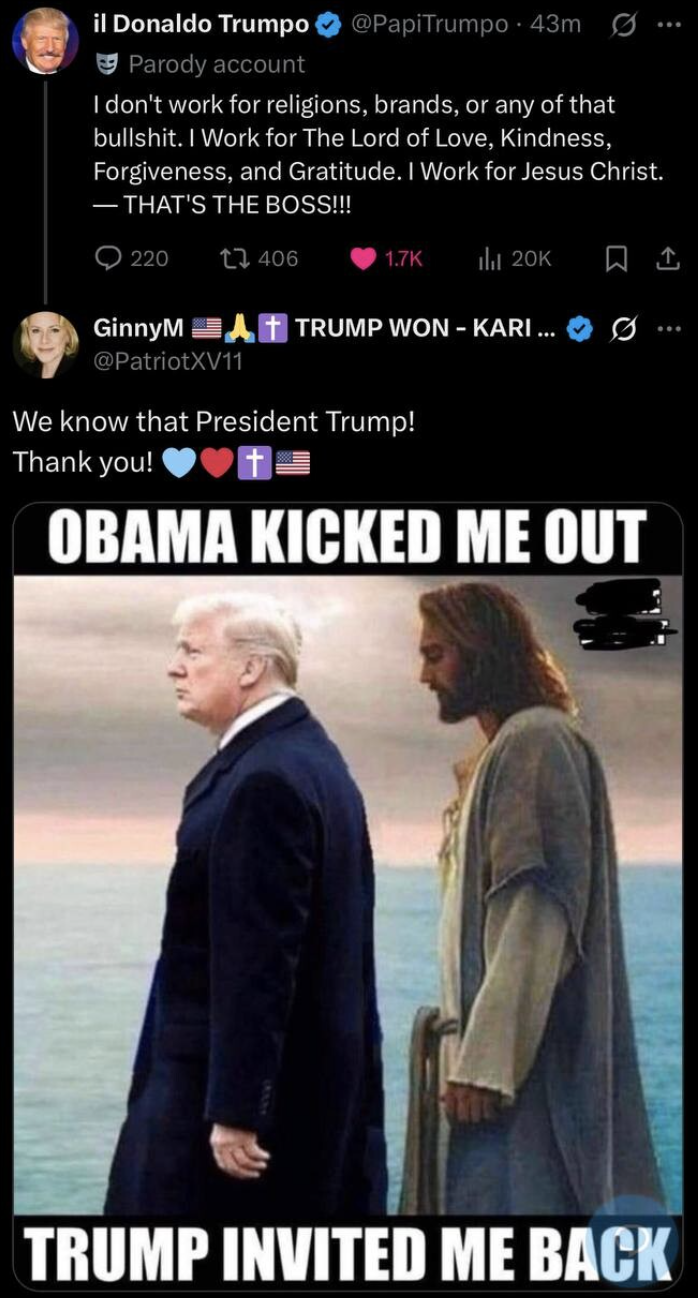Select the il Donaldo Trumpo display name
The height and width of the screenshot is (1298, 698).
(x=201, y=24)
